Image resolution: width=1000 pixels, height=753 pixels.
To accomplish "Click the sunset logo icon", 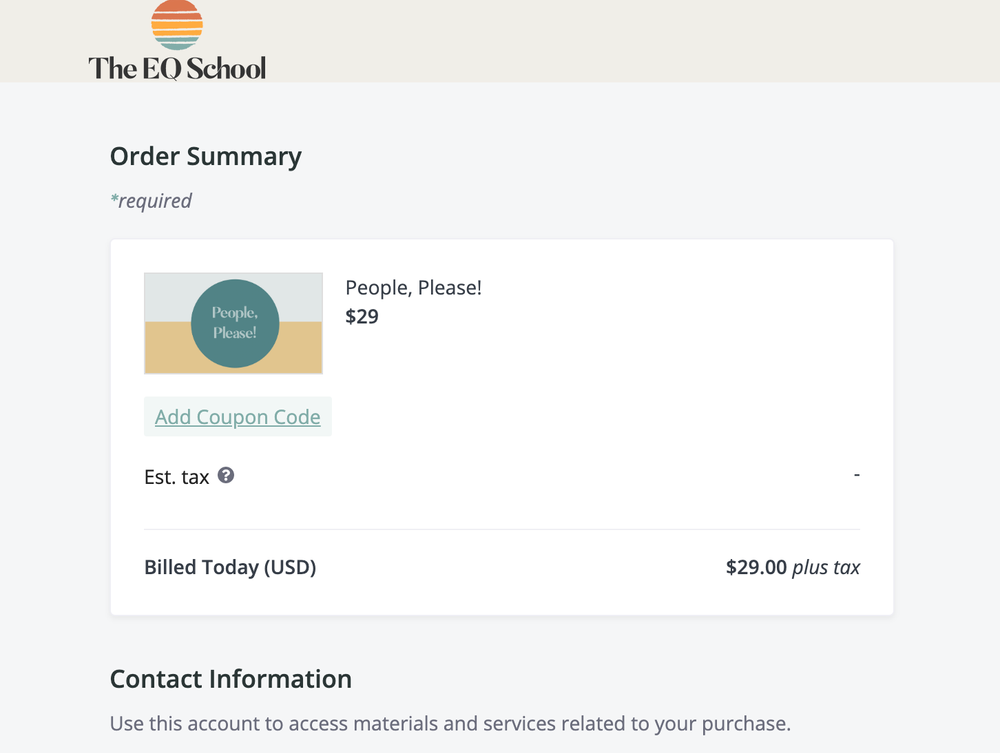I will [x=177, y=25].
